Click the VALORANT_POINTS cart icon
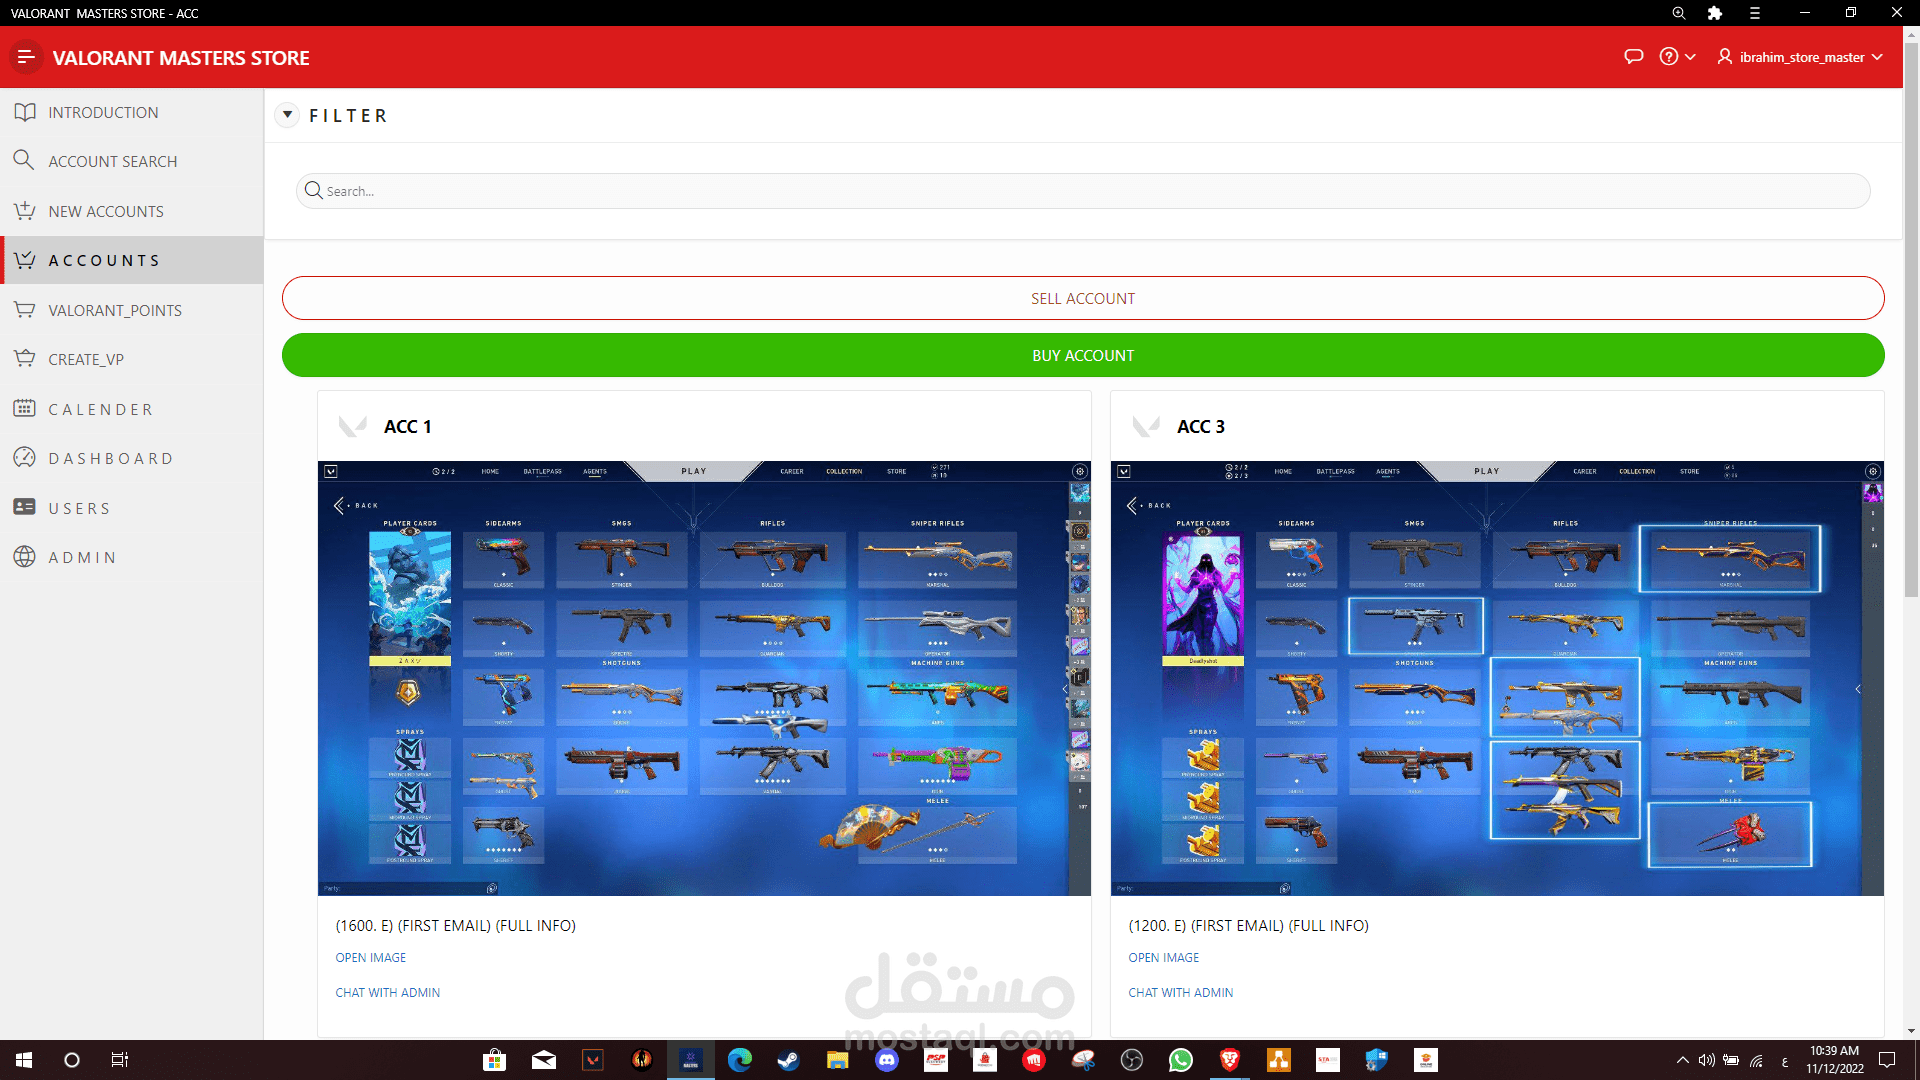Viewport: 1920px width, 1080px height. click(25, 310)
